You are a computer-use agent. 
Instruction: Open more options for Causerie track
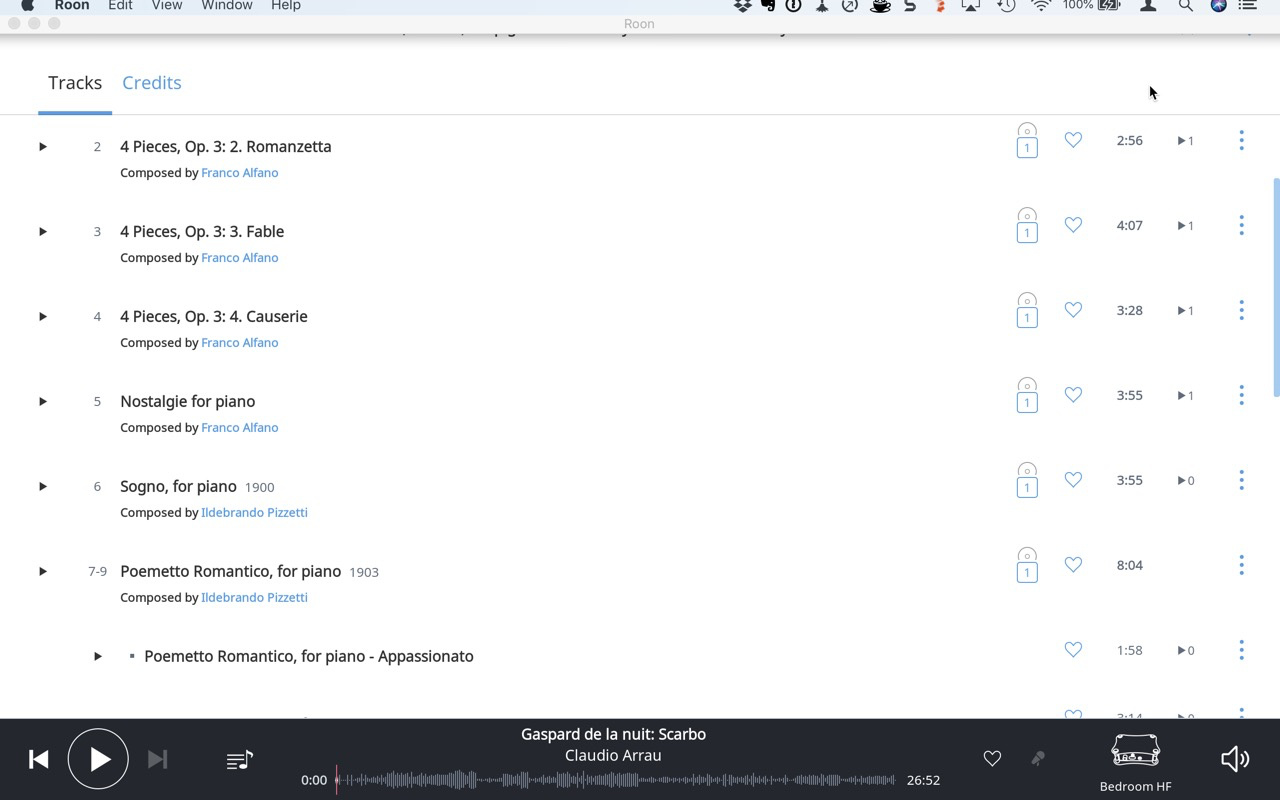pos(1241,310)
